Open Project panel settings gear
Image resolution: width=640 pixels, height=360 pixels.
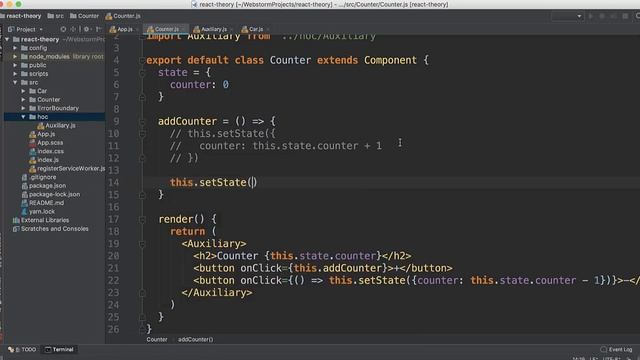click(x=86, y=29)
